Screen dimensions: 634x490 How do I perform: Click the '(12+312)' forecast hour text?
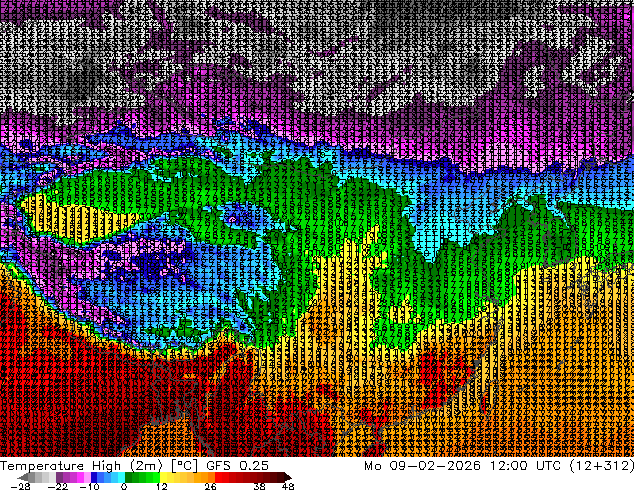[602, 466]
